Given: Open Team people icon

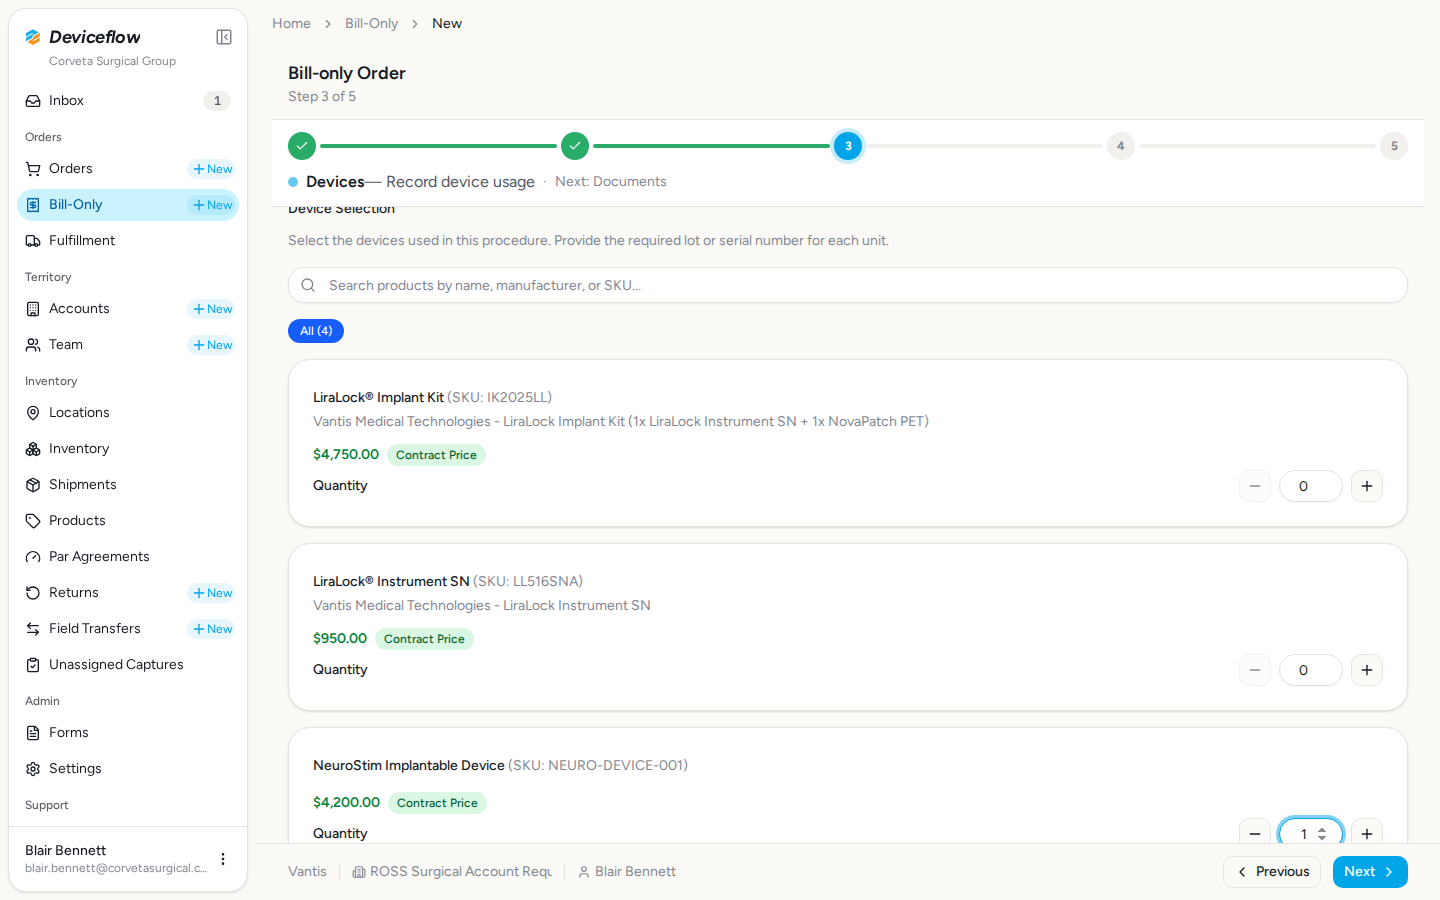Looking at the screenshot, I should [33, 345].
